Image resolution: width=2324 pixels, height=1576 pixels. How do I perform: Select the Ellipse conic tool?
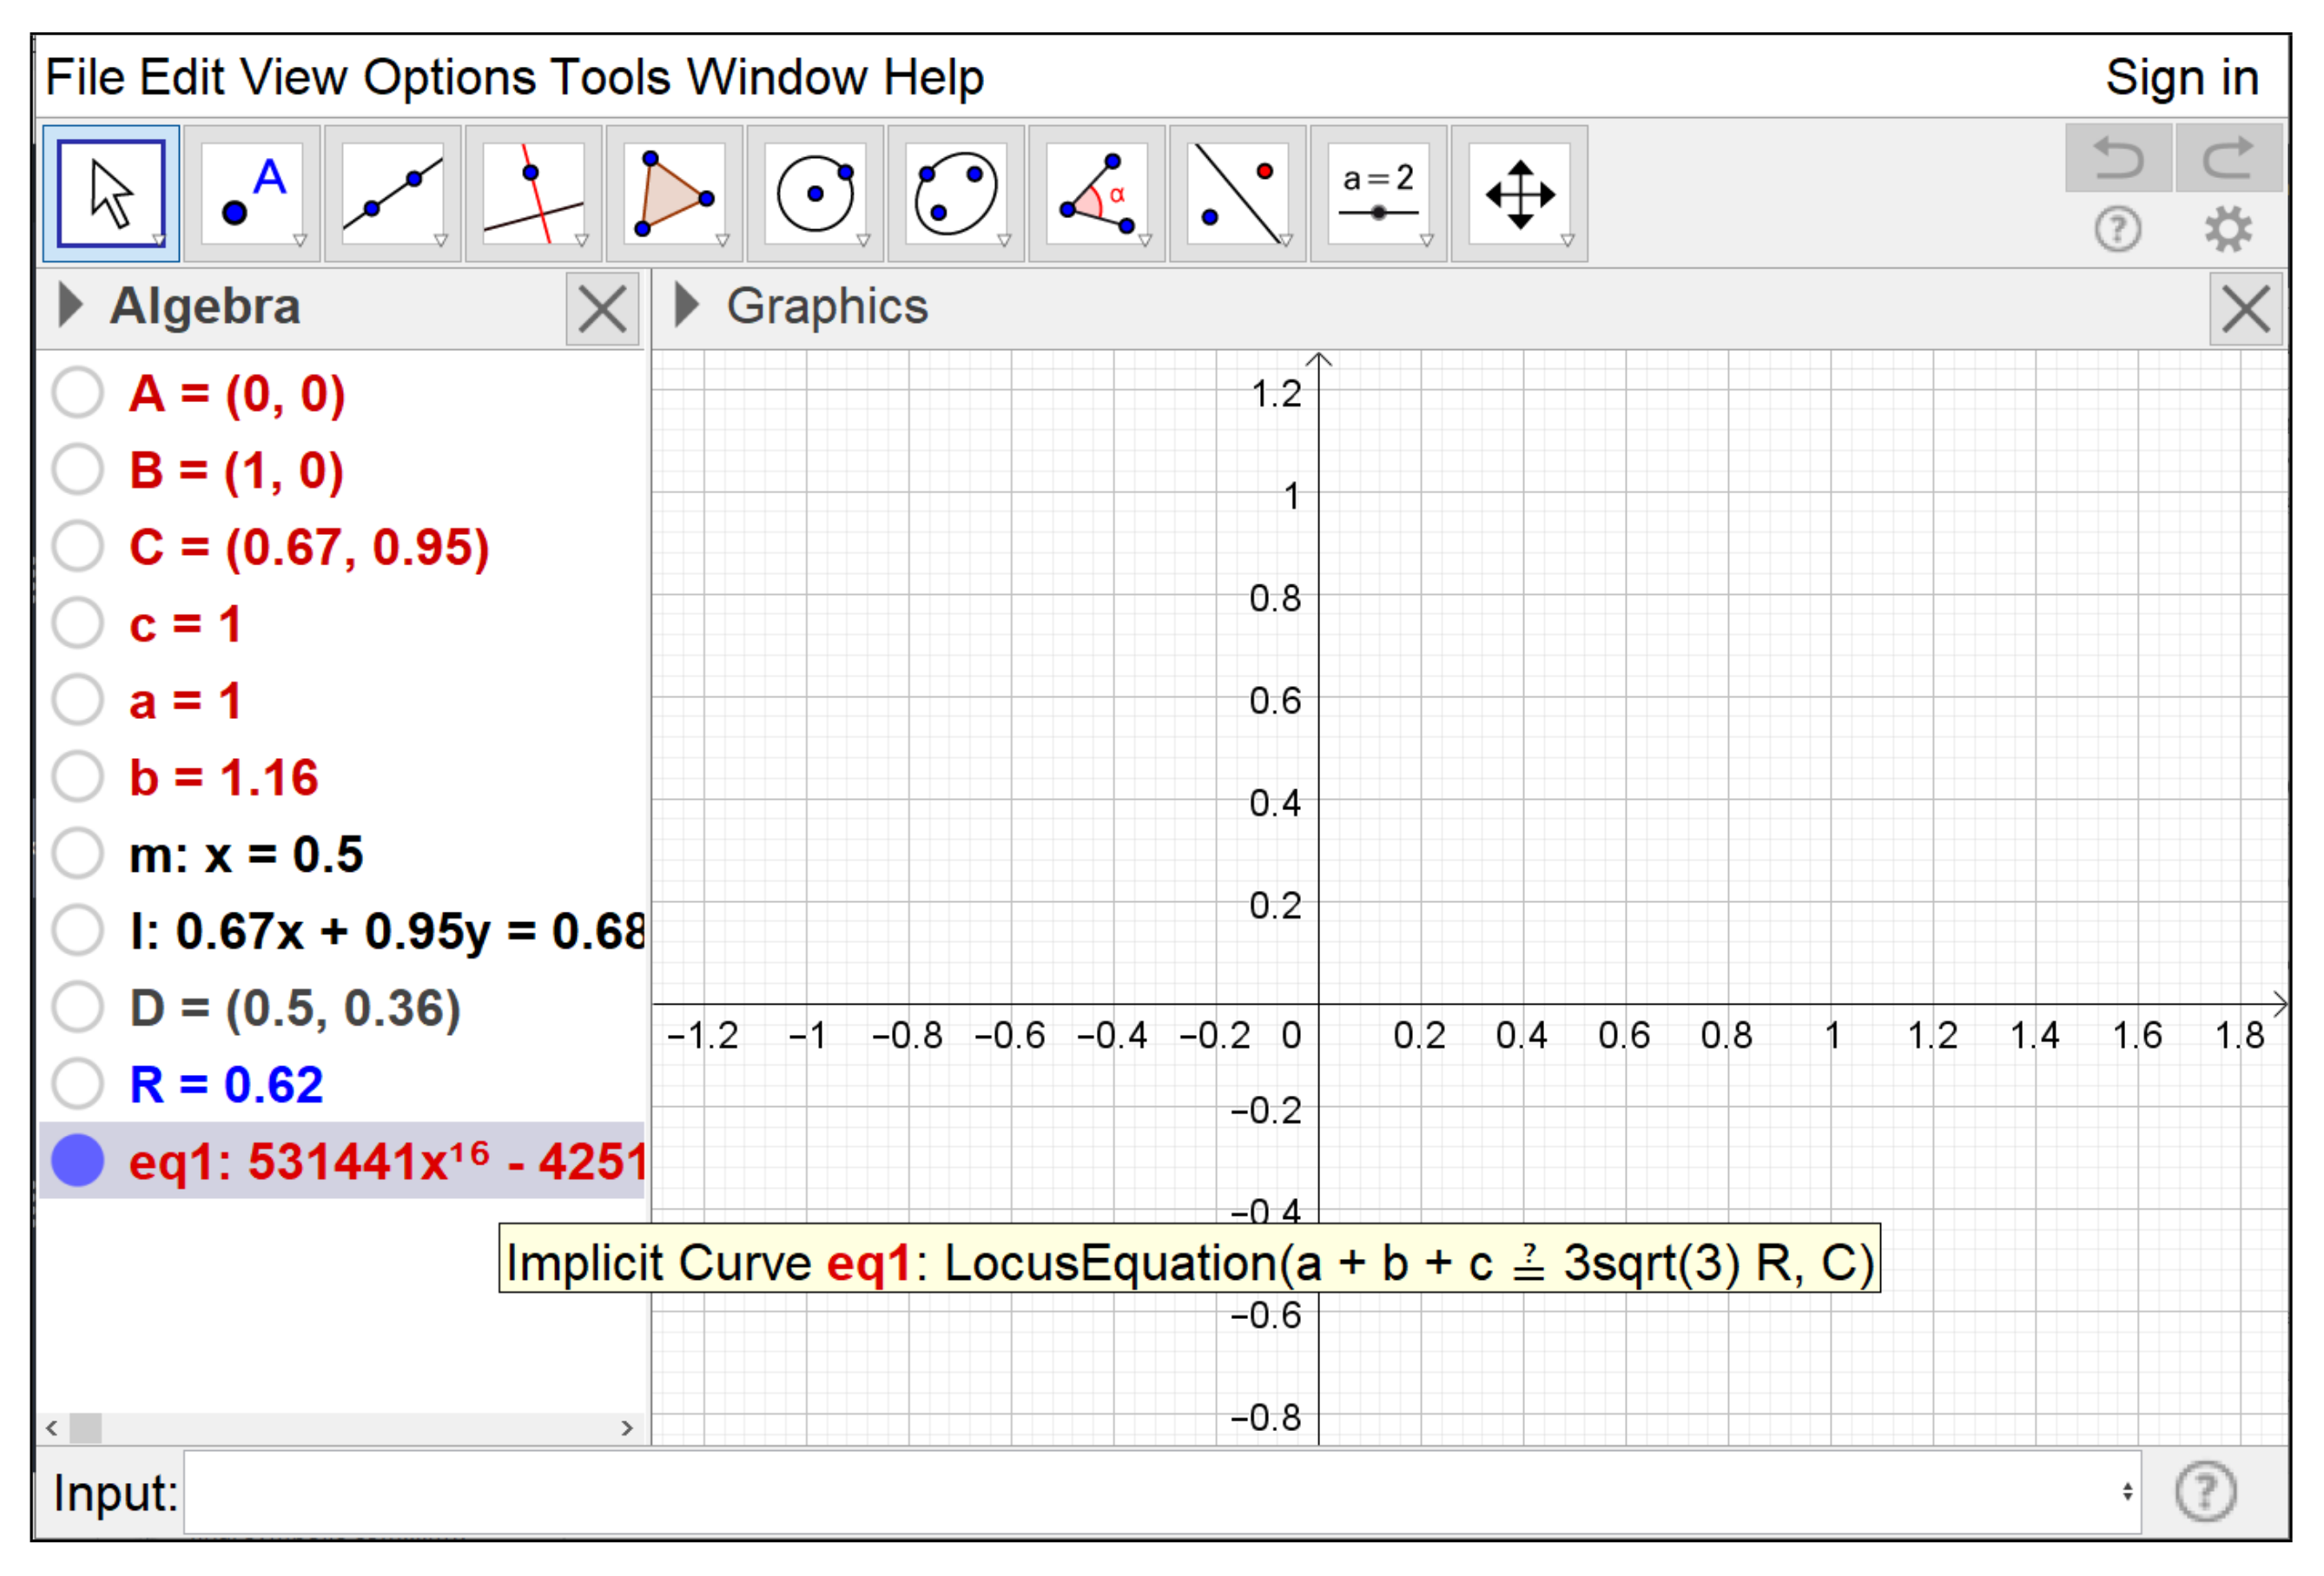tap(956, 194)
